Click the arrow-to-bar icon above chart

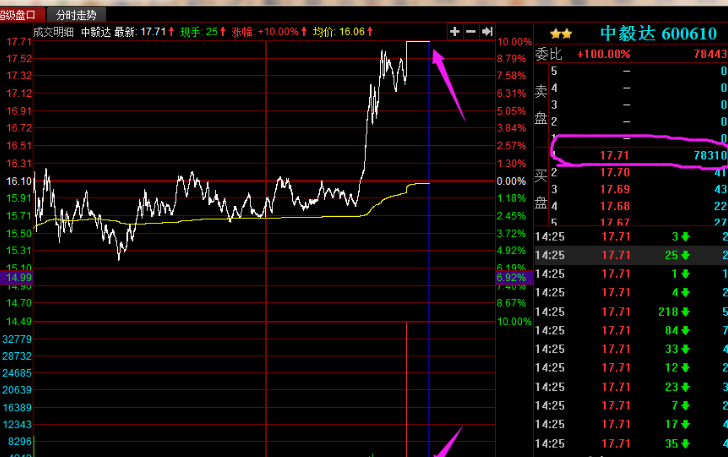pyautogui.click(x=487, y=32)
